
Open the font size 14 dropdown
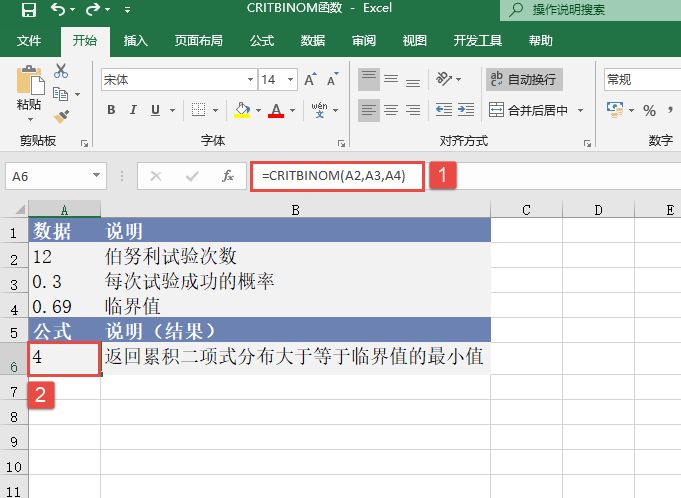coord(291,80)
